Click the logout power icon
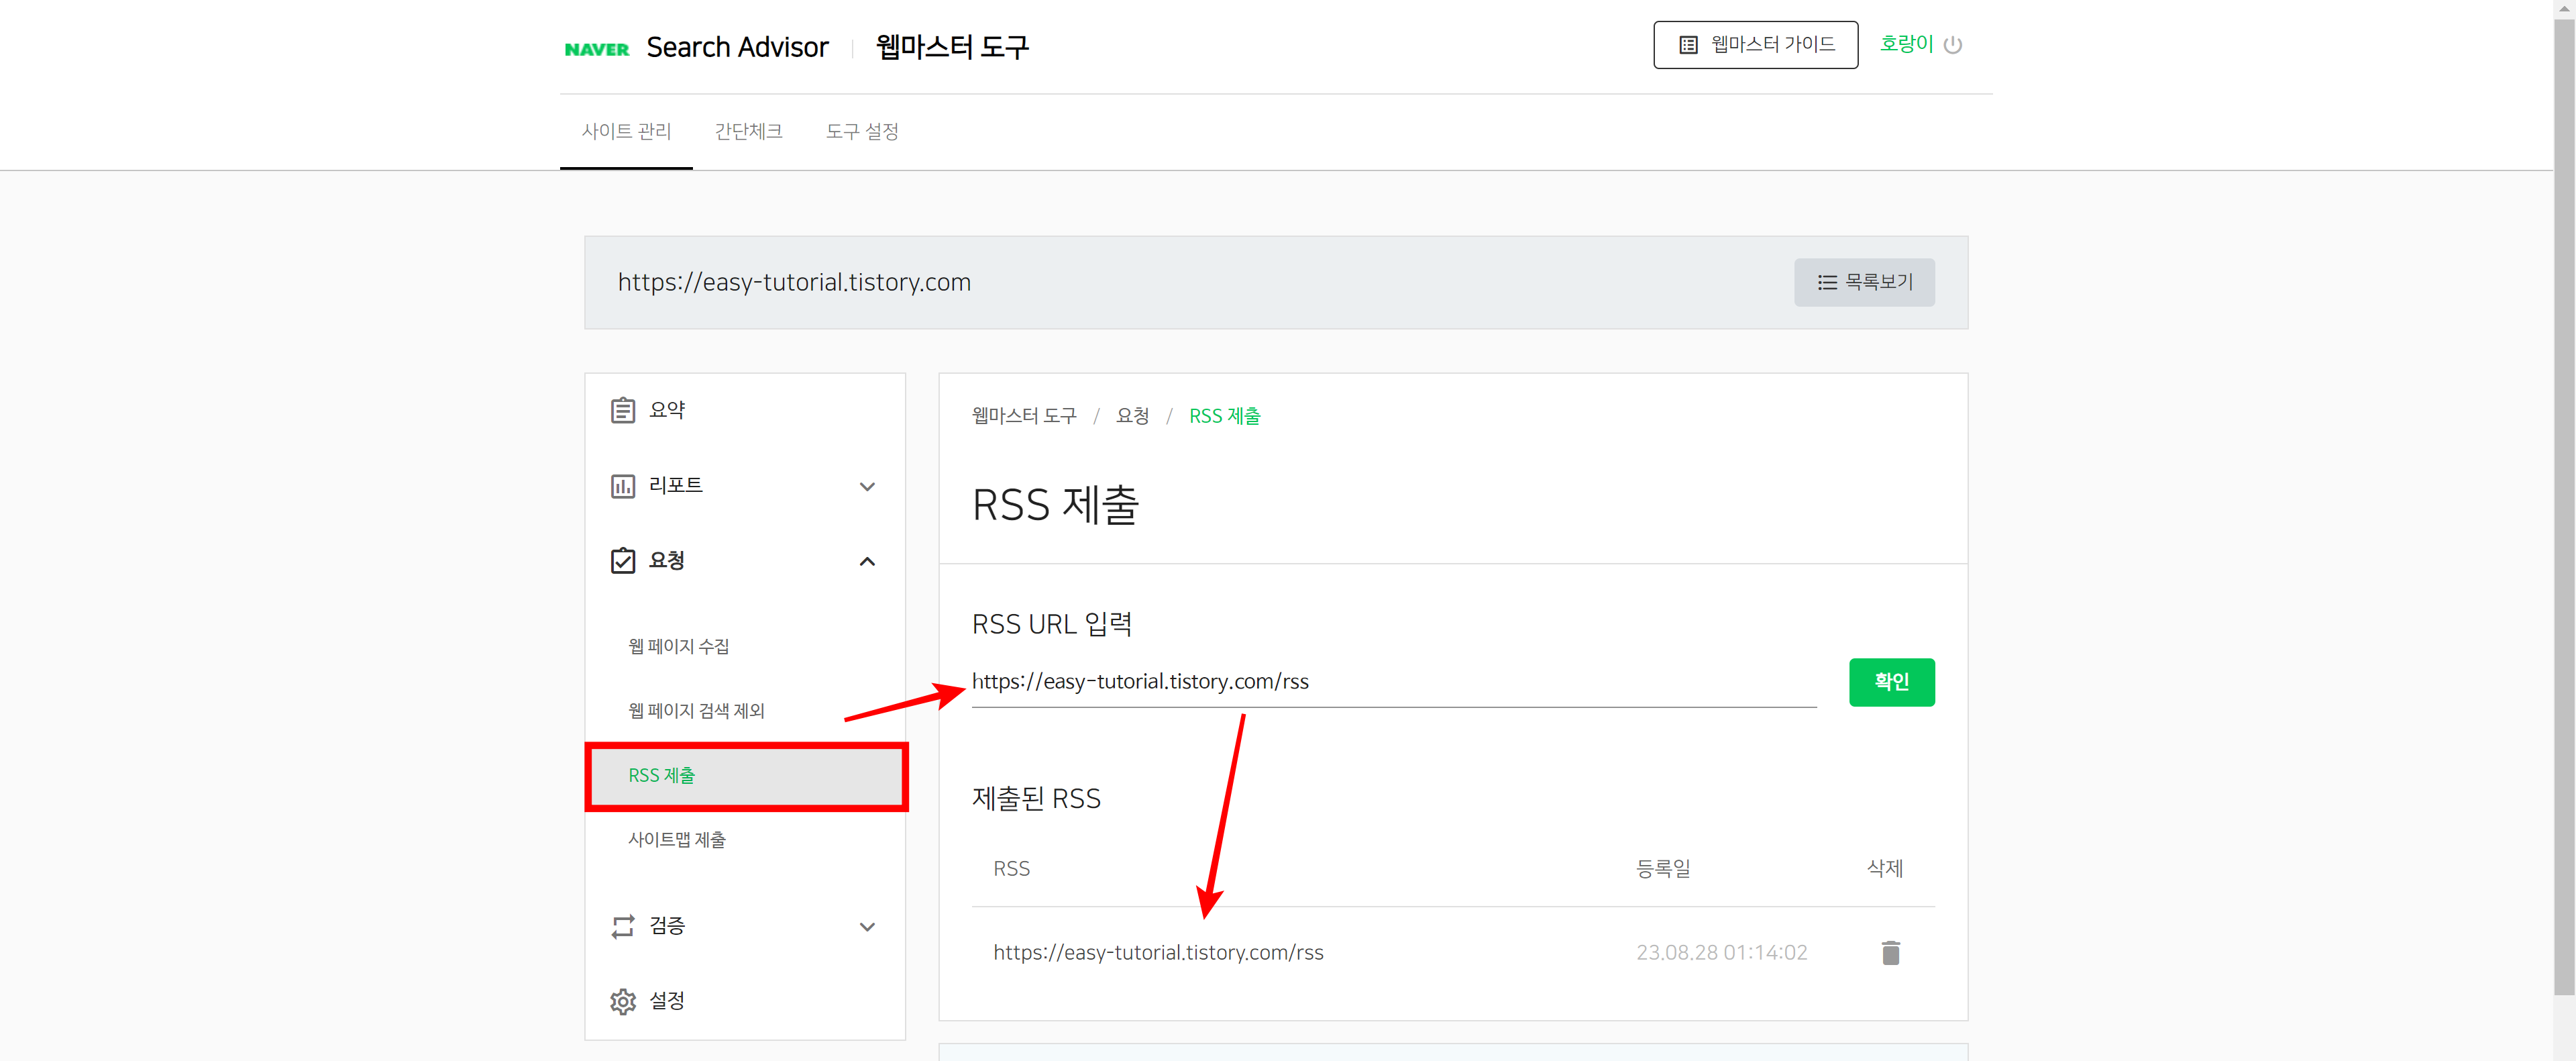 coord(1954,44)
